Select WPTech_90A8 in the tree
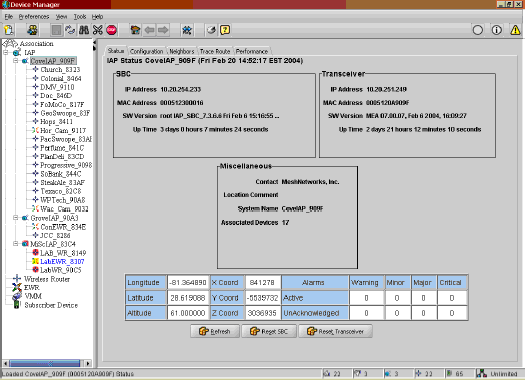This screenshot has height=380, width=525. pyautogui.click(x=63, y=200)
